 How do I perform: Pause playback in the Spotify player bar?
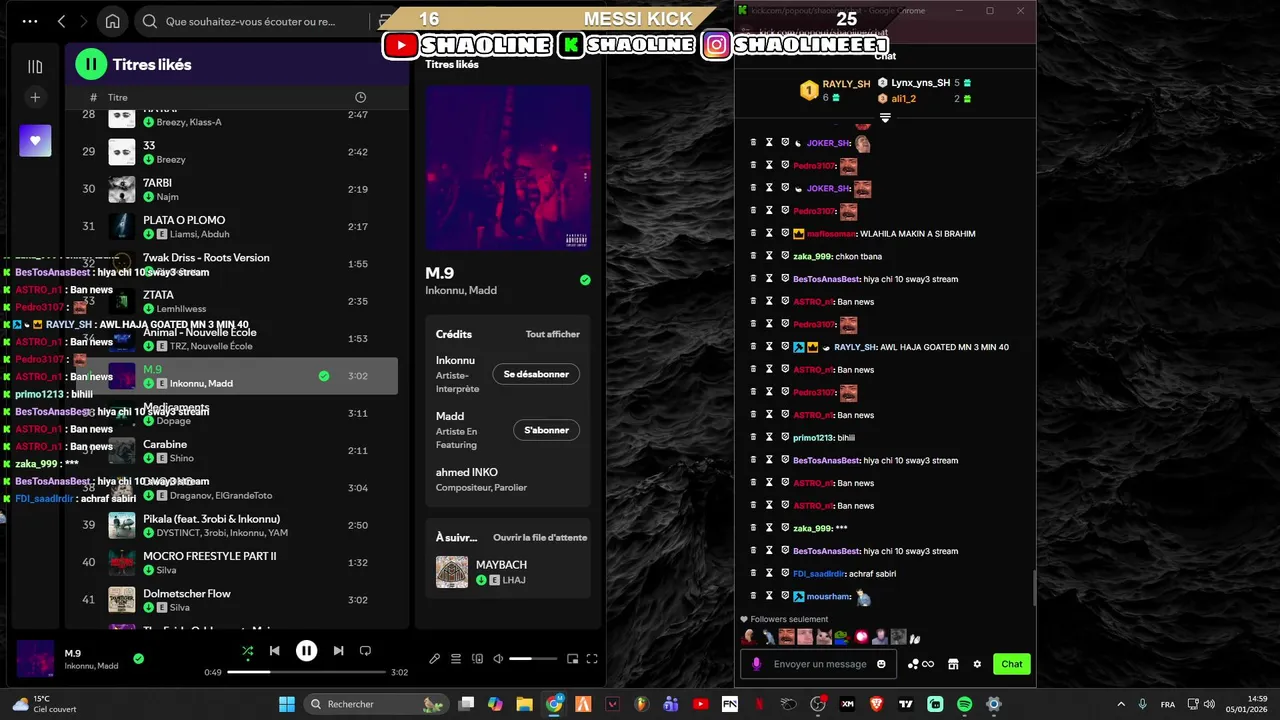tap(306, 651)
